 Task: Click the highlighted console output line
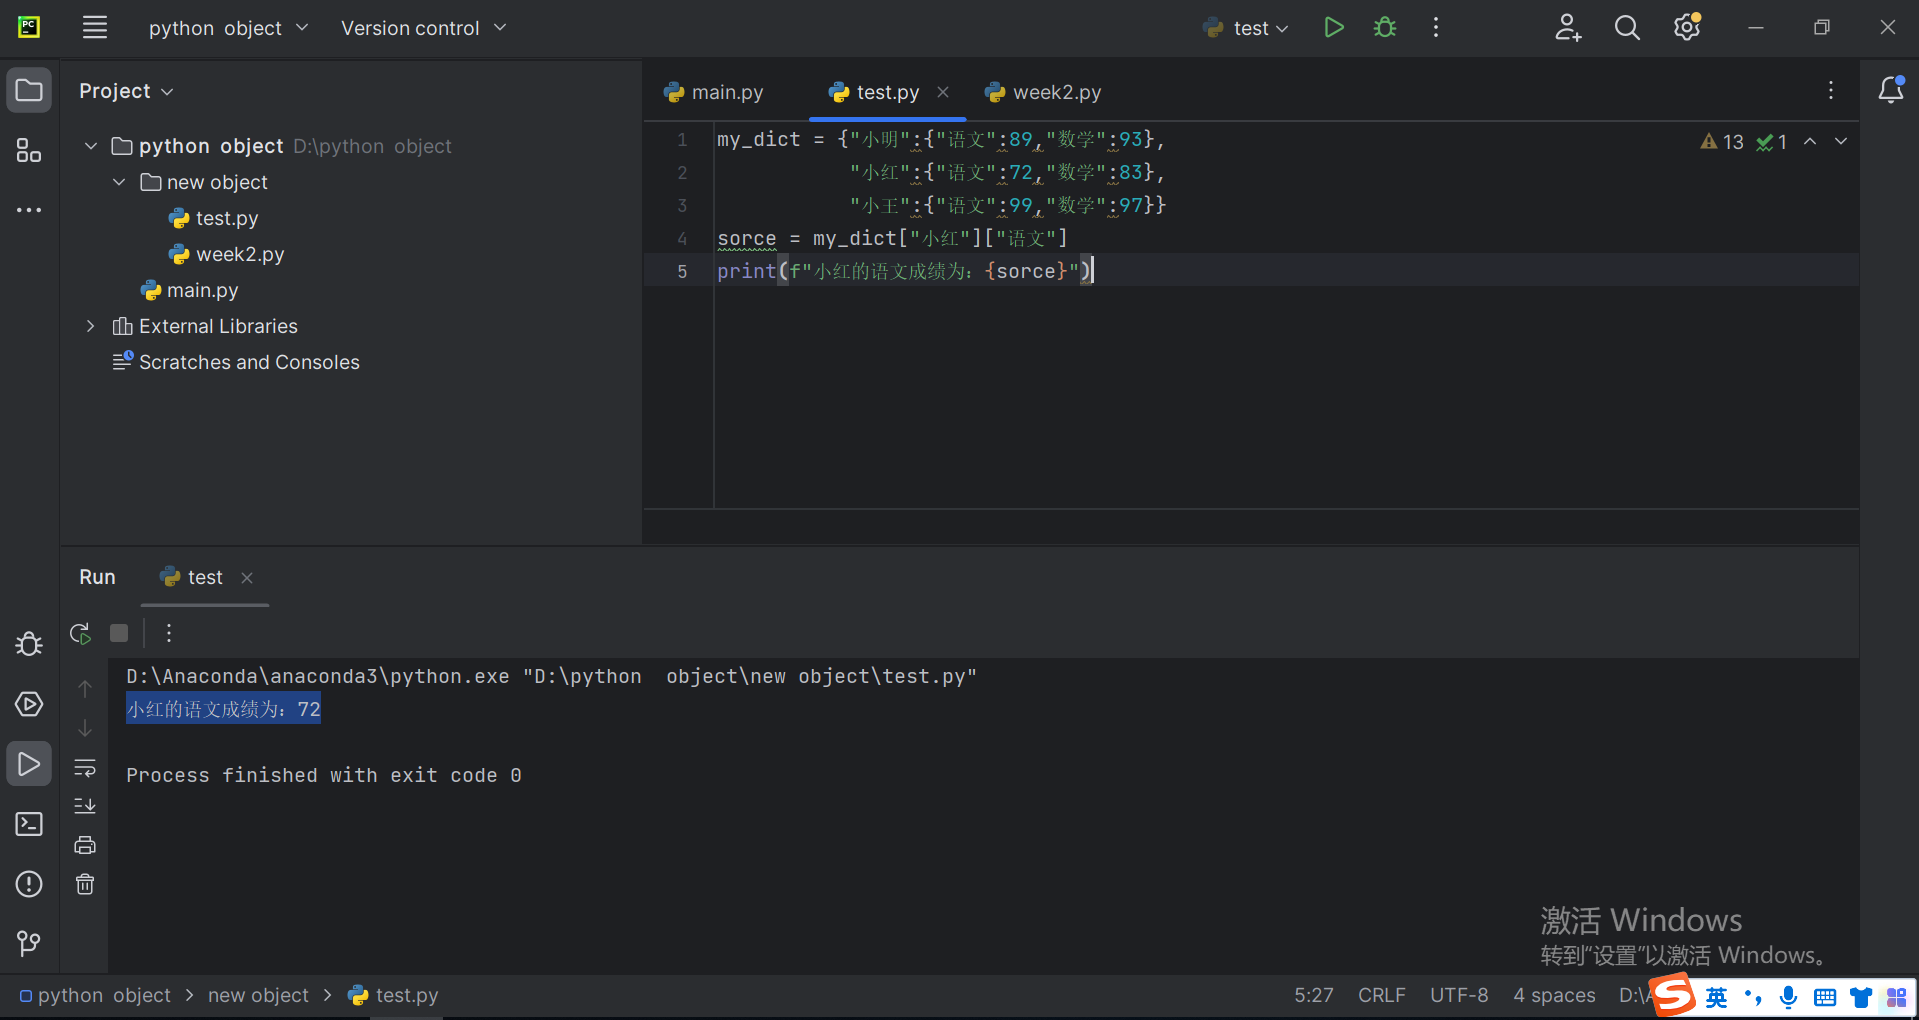[x=223, y=709]
